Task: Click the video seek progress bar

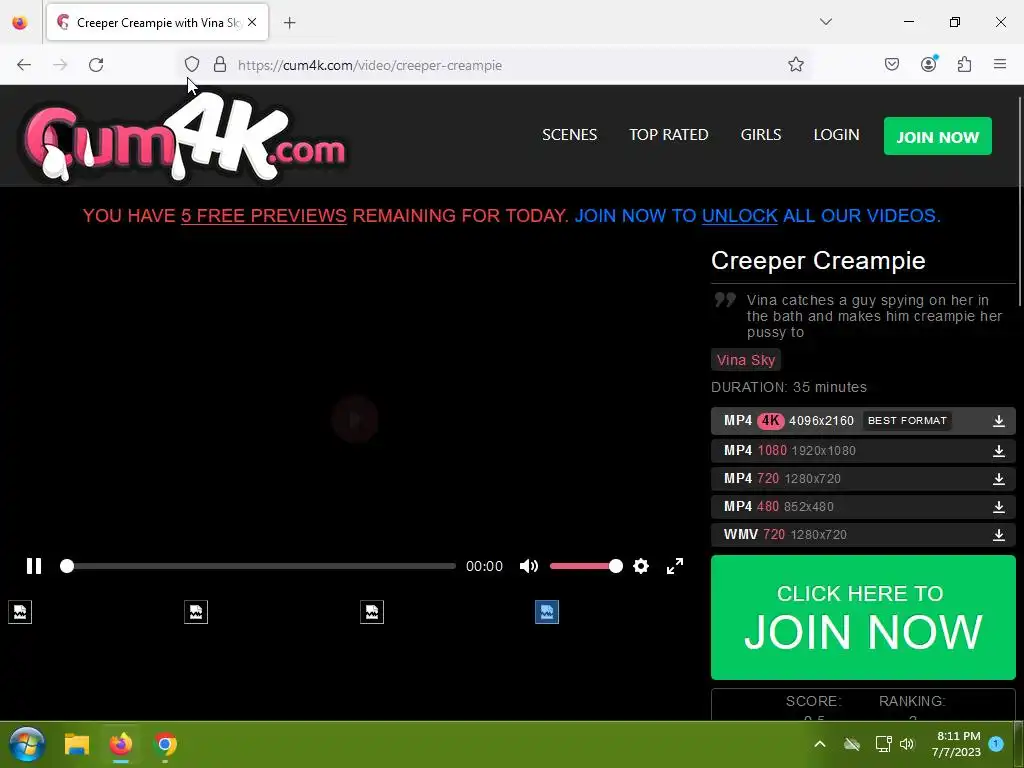Action: pyautogui.click(x=259, y=566)
